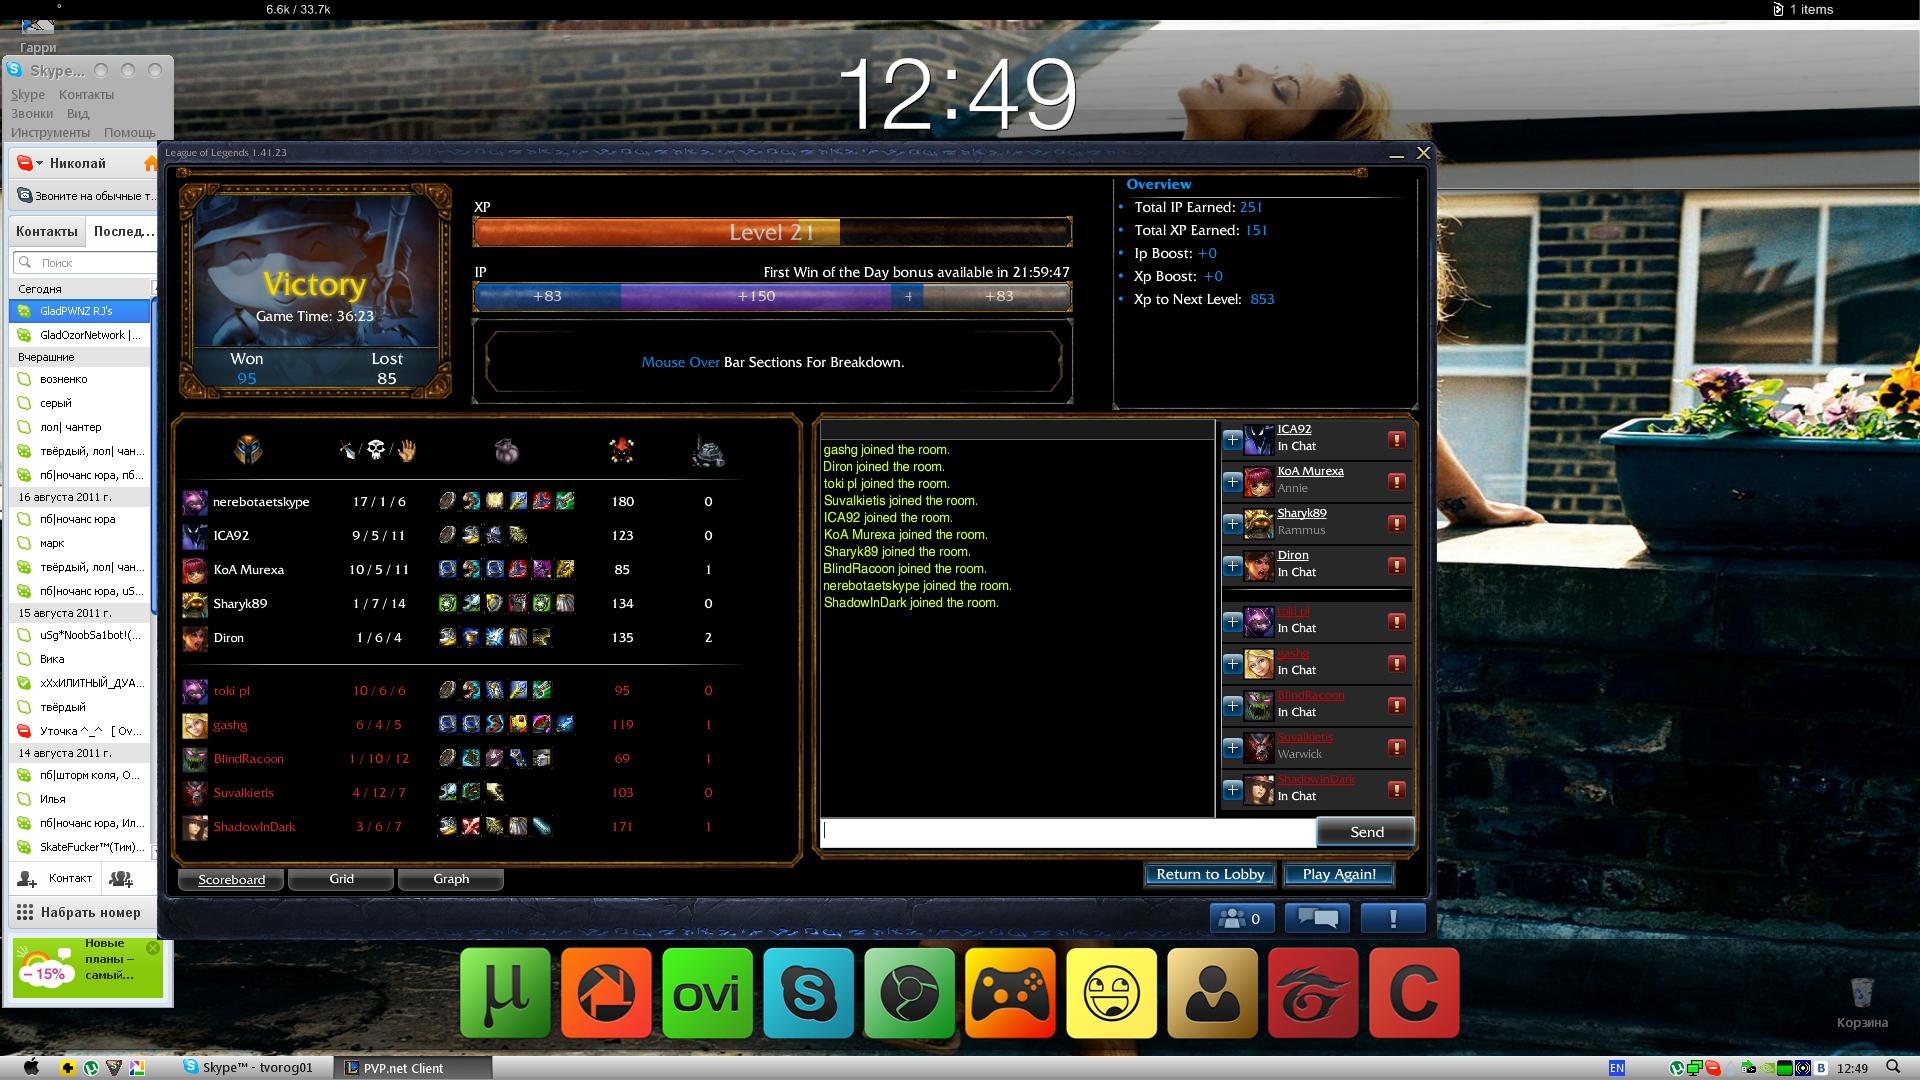Click the Skype add contact icon
Image resolution: width=1920 pixels, height=1080 pixels.
pos(27,879)
